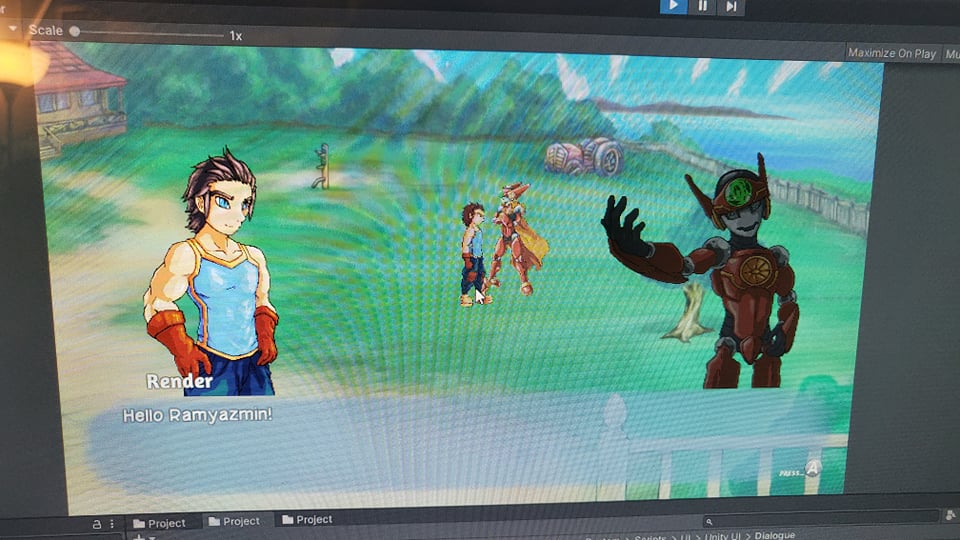Step forward one frame
Image resolution: width=960 pixels, height=540 pixels.
pyautogui.click(x=731, y=7)
